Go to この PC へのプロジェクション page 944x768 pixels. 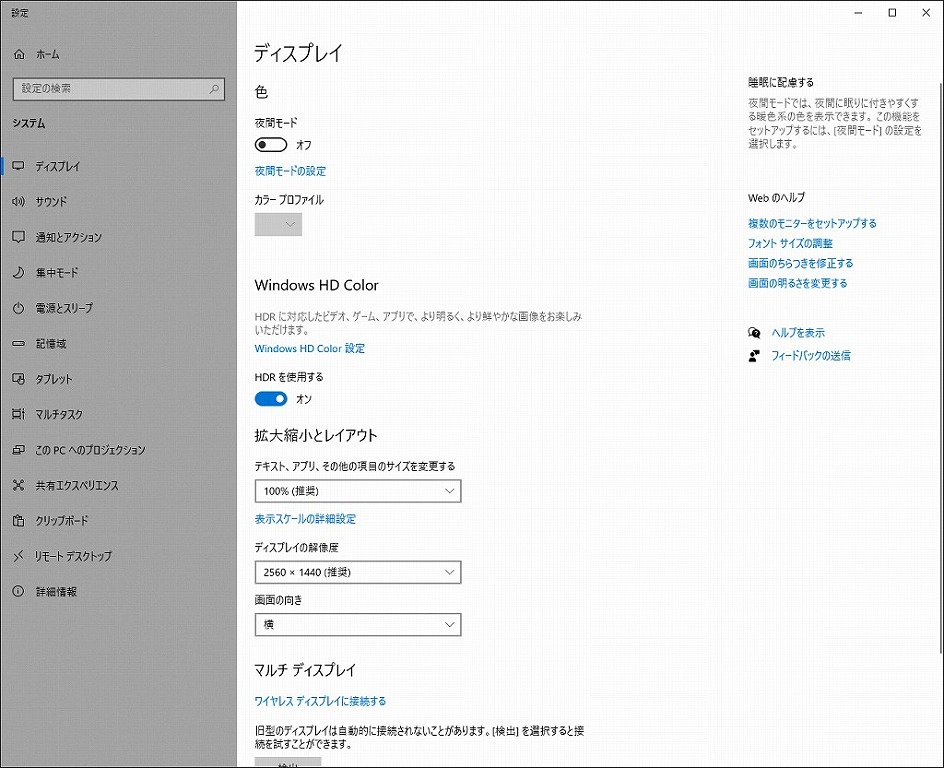point(90,450)
